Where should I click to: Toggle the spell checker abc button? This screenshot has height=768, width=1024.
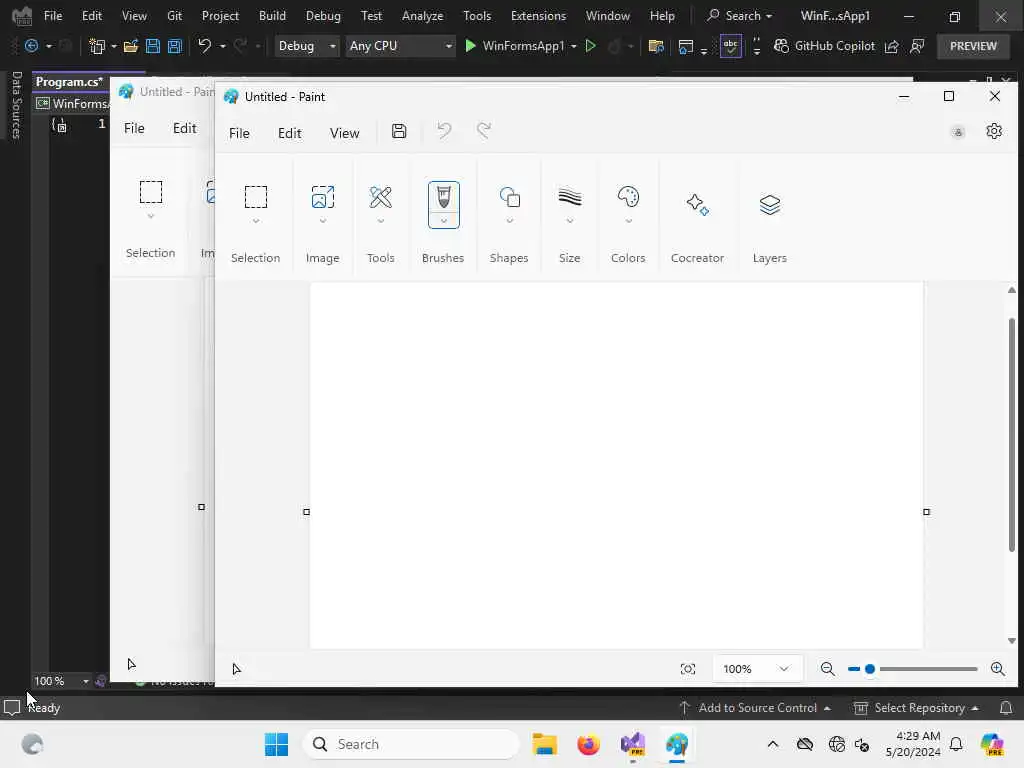point(731,46)
